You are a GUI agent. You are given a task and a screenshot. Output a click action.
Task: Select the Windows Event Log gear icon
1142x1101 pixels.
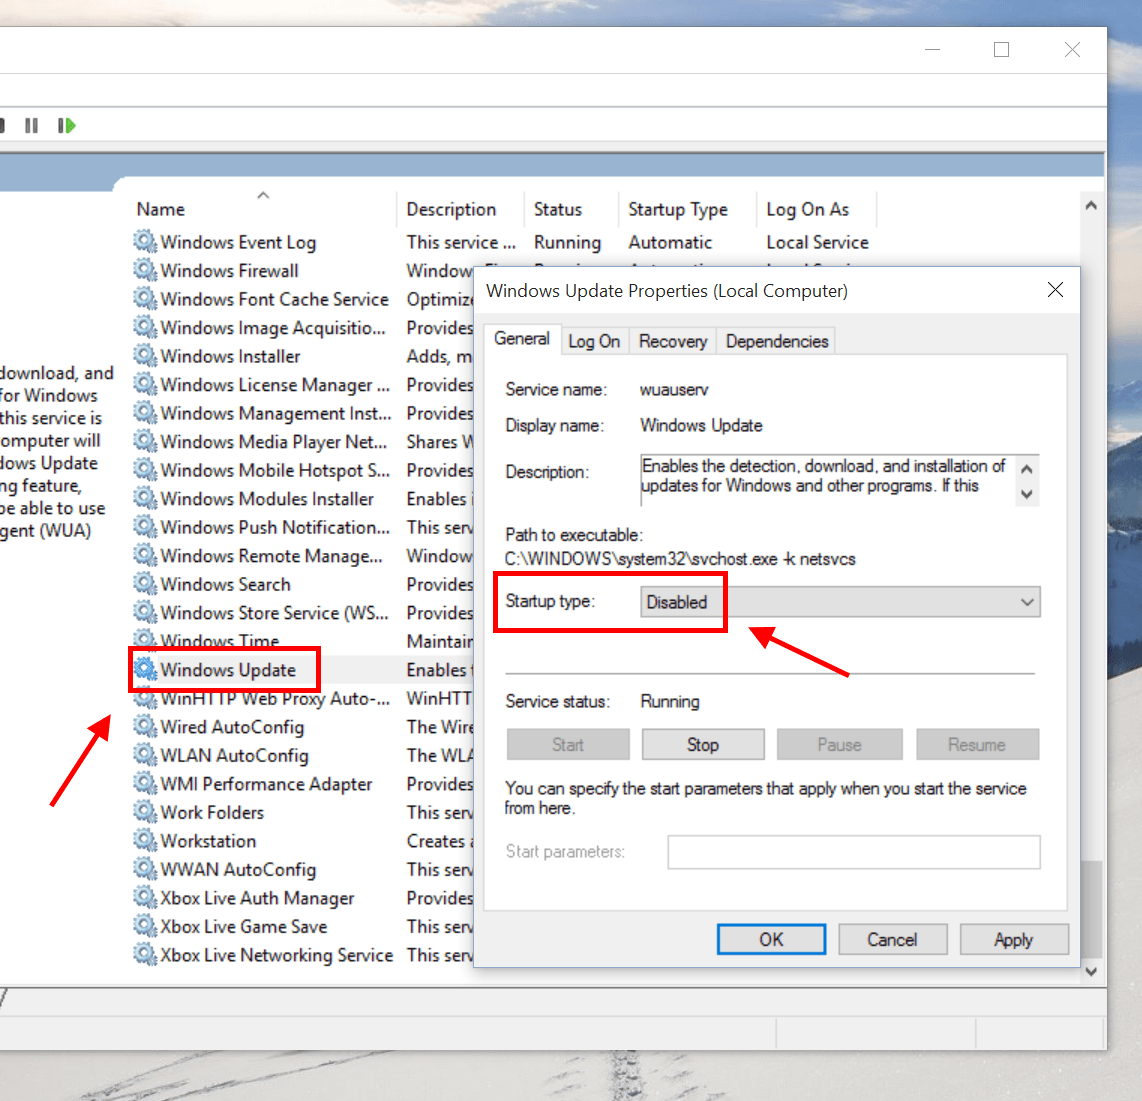click(146, 241)
